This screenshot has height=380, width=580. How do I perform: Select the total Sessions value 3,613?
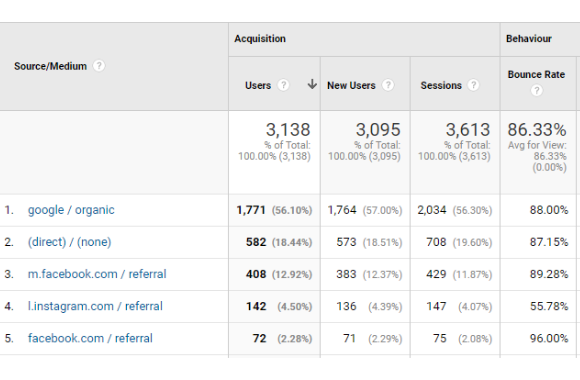[468, 130]
